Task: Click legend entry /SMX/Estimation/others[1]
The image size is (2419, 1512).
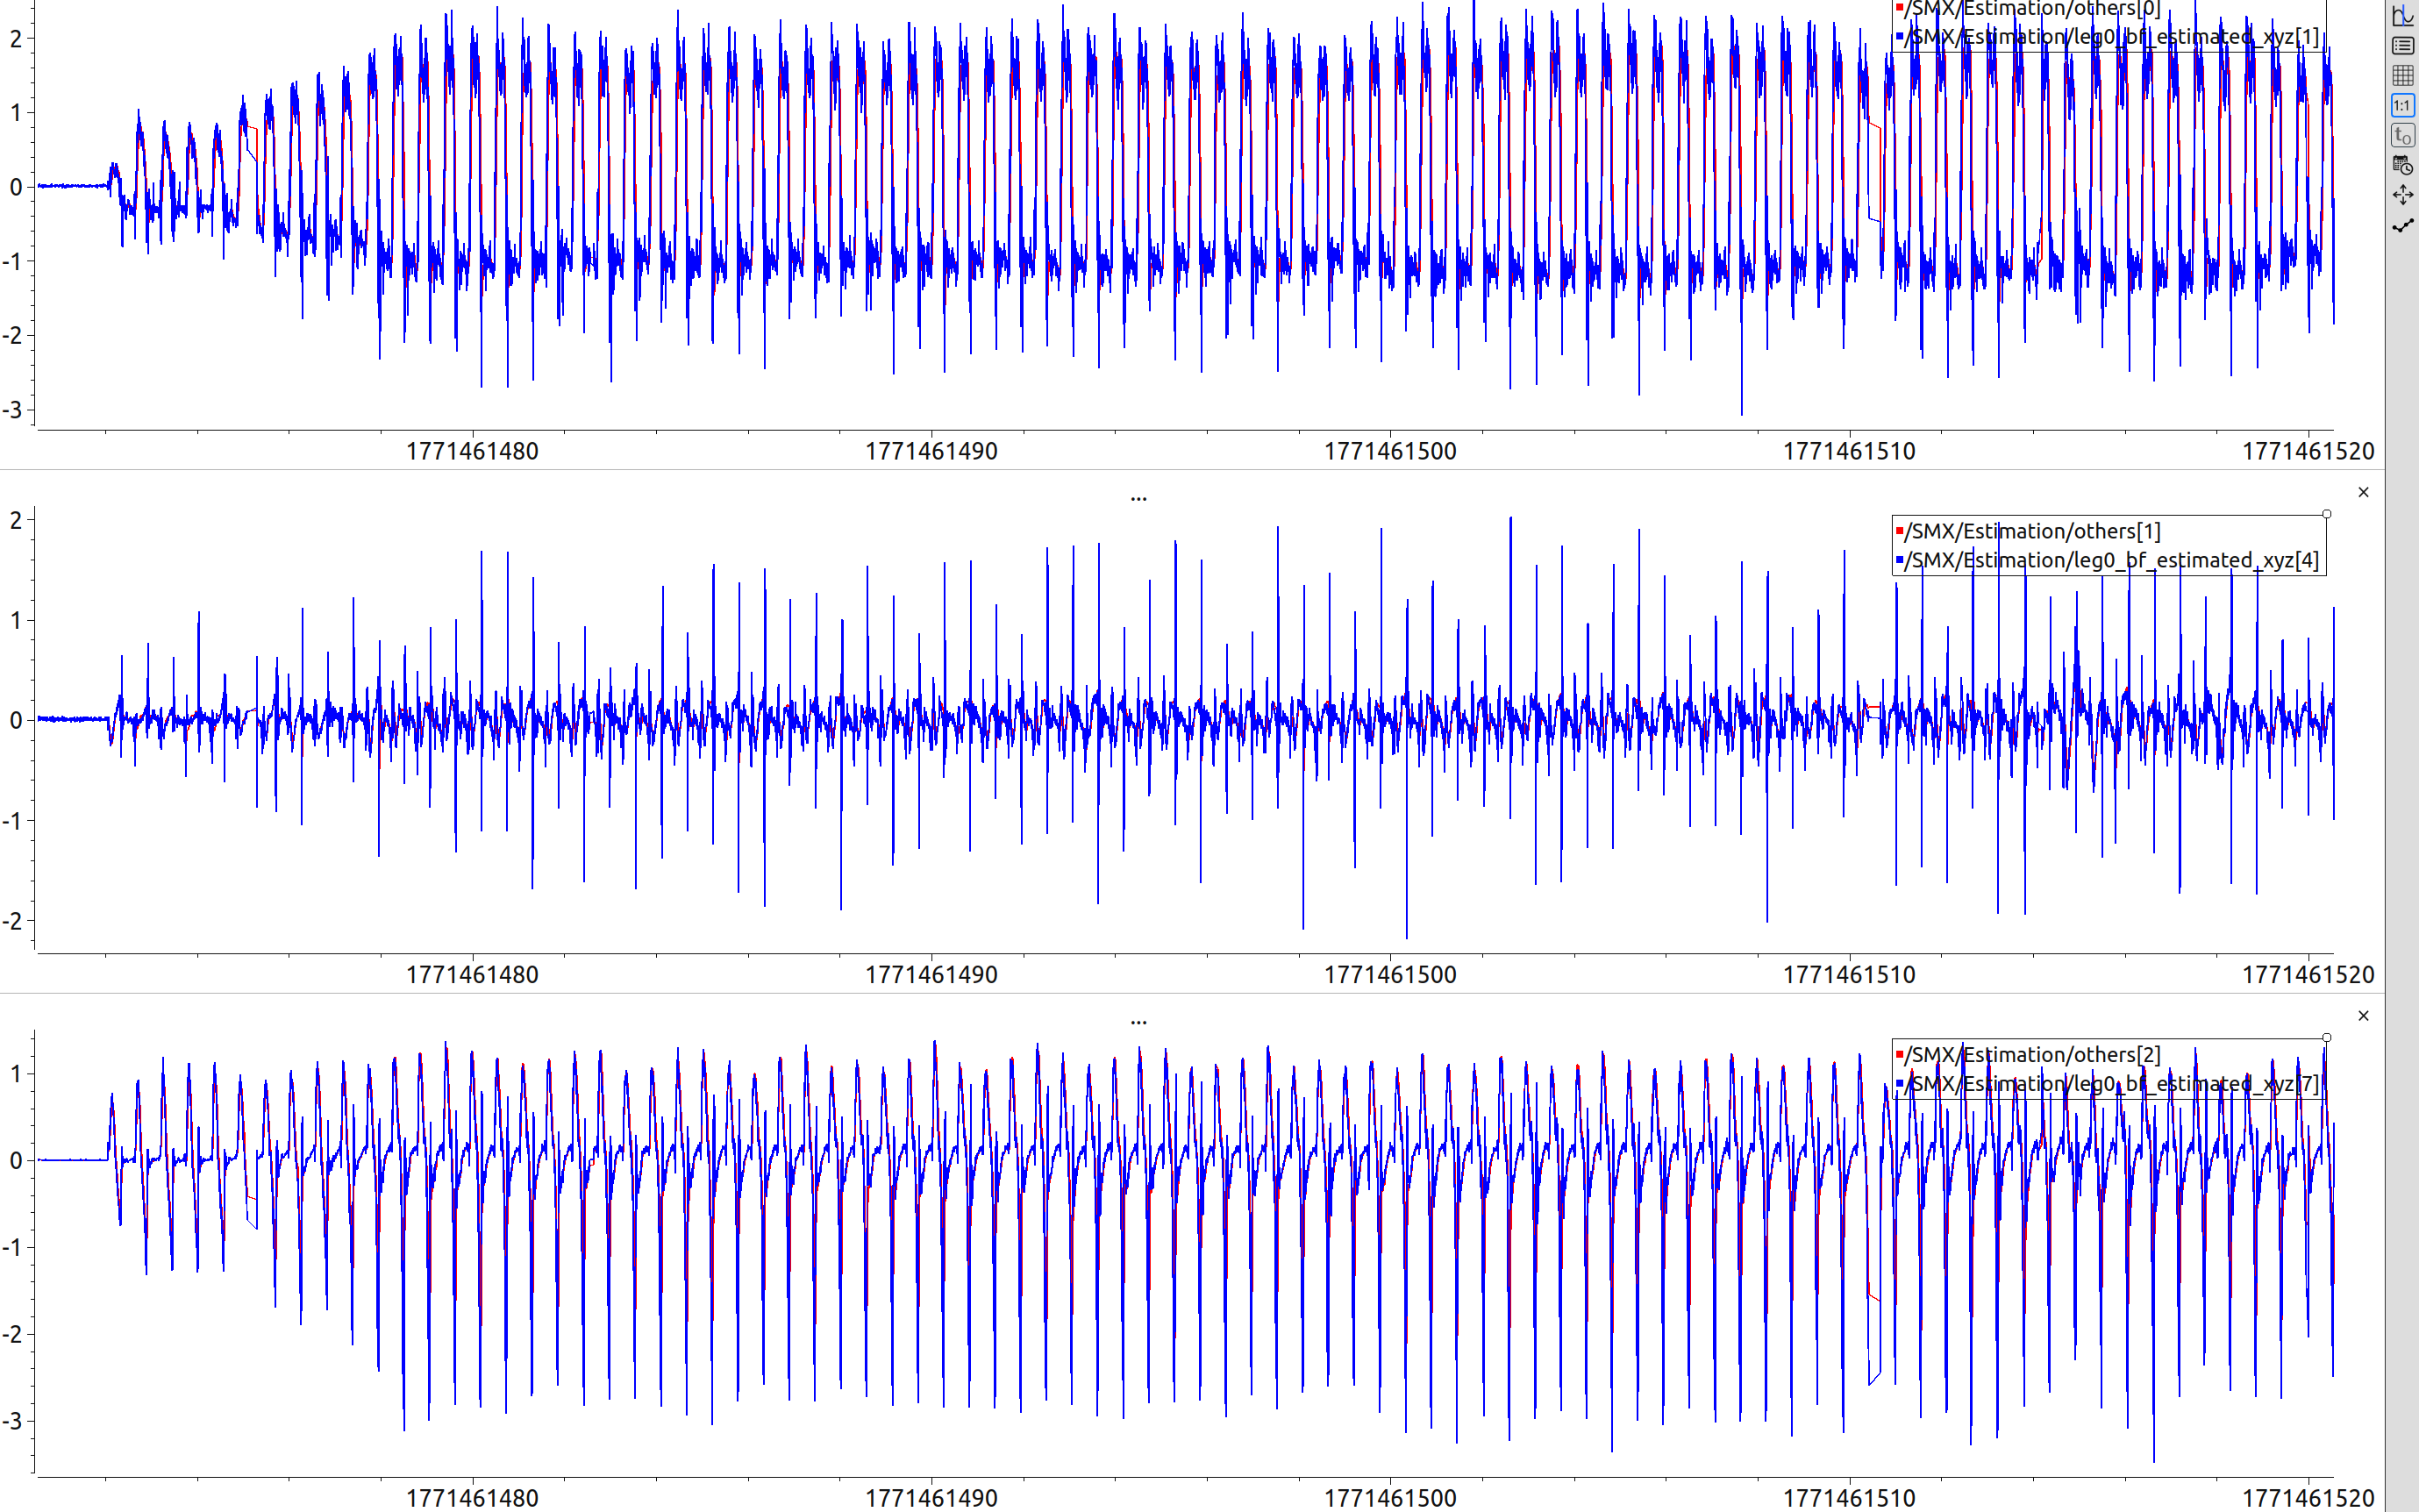Action: click(x=2032, y=531)
